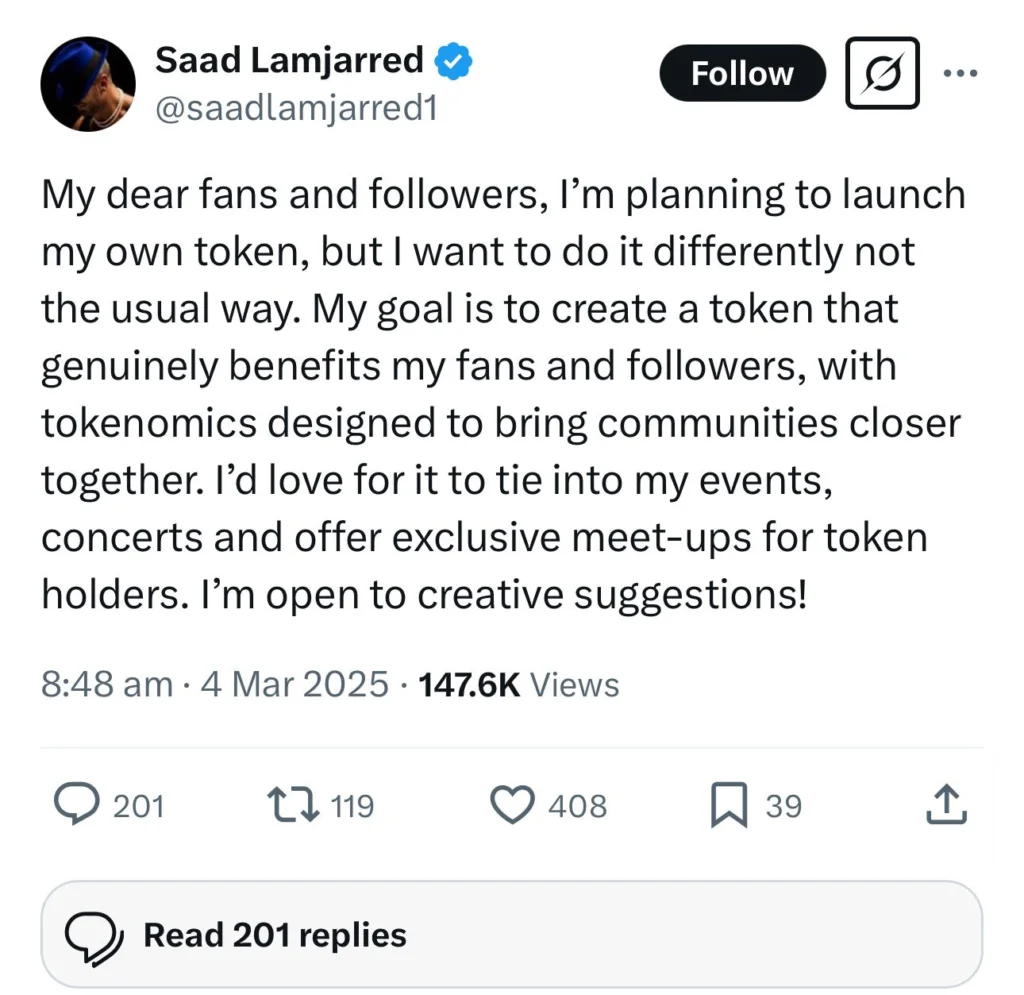Viewport: 1024px width, 995px height.
Task: Open the share icon for this post
Action: point(947,805)
